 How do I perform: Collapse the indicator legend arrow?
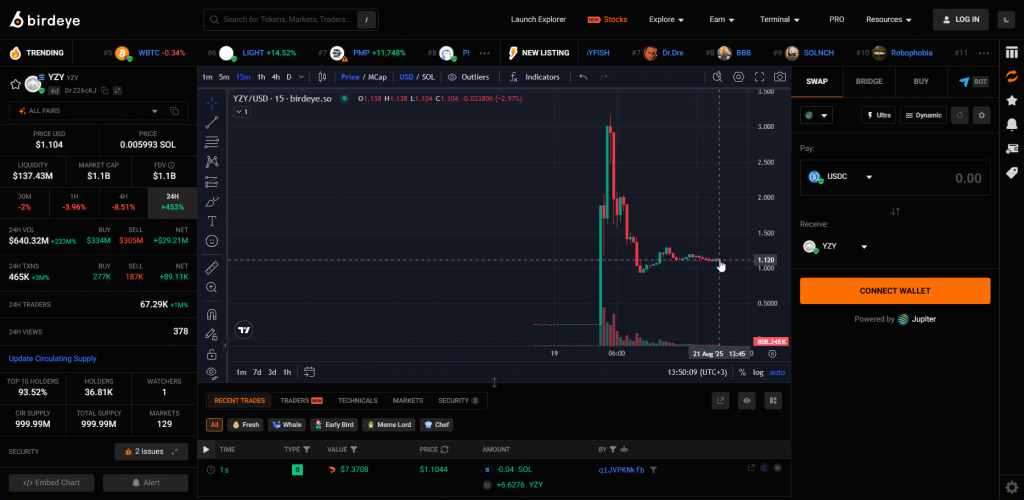point(242,112)
